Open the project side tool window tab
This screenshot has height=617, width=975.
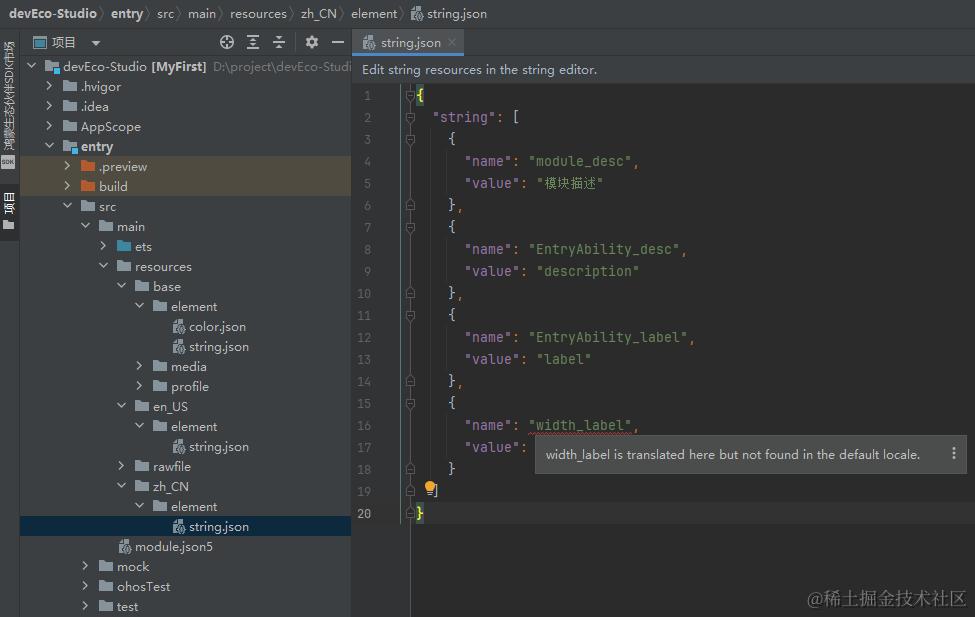(9, 211)
